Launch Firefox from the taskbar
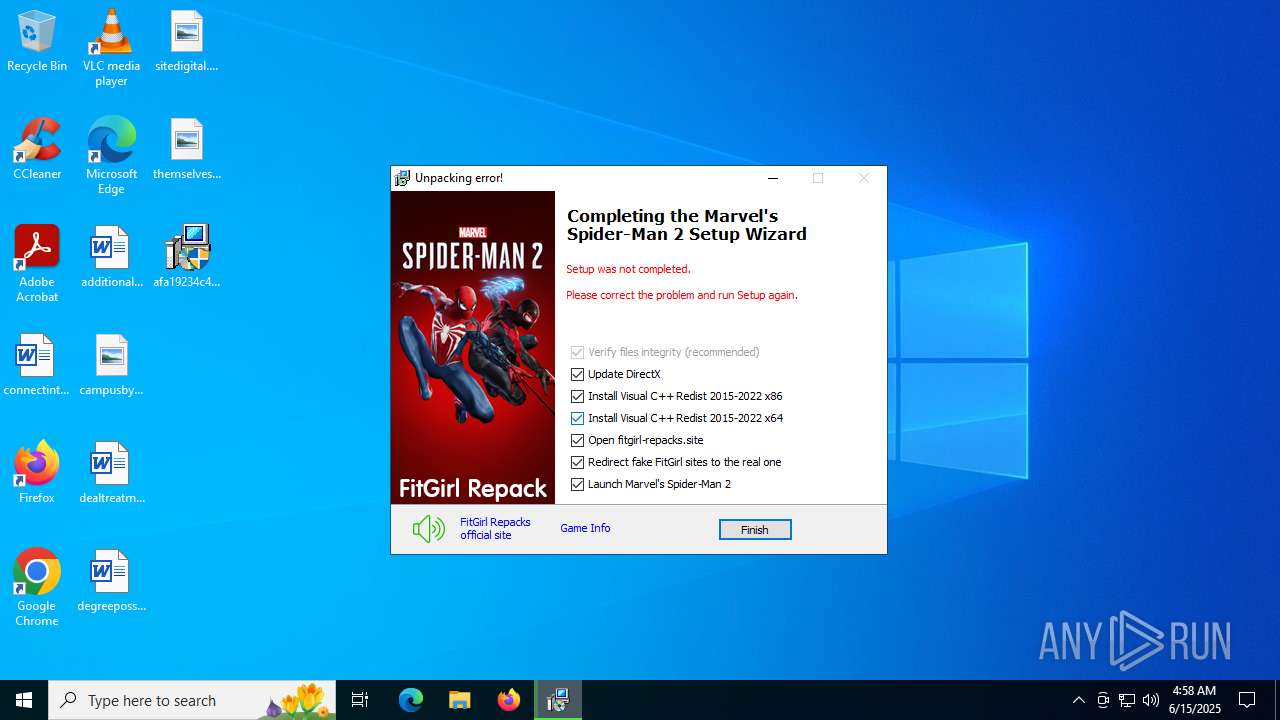This screenshot has width=1280, height=720. [509, 700]
